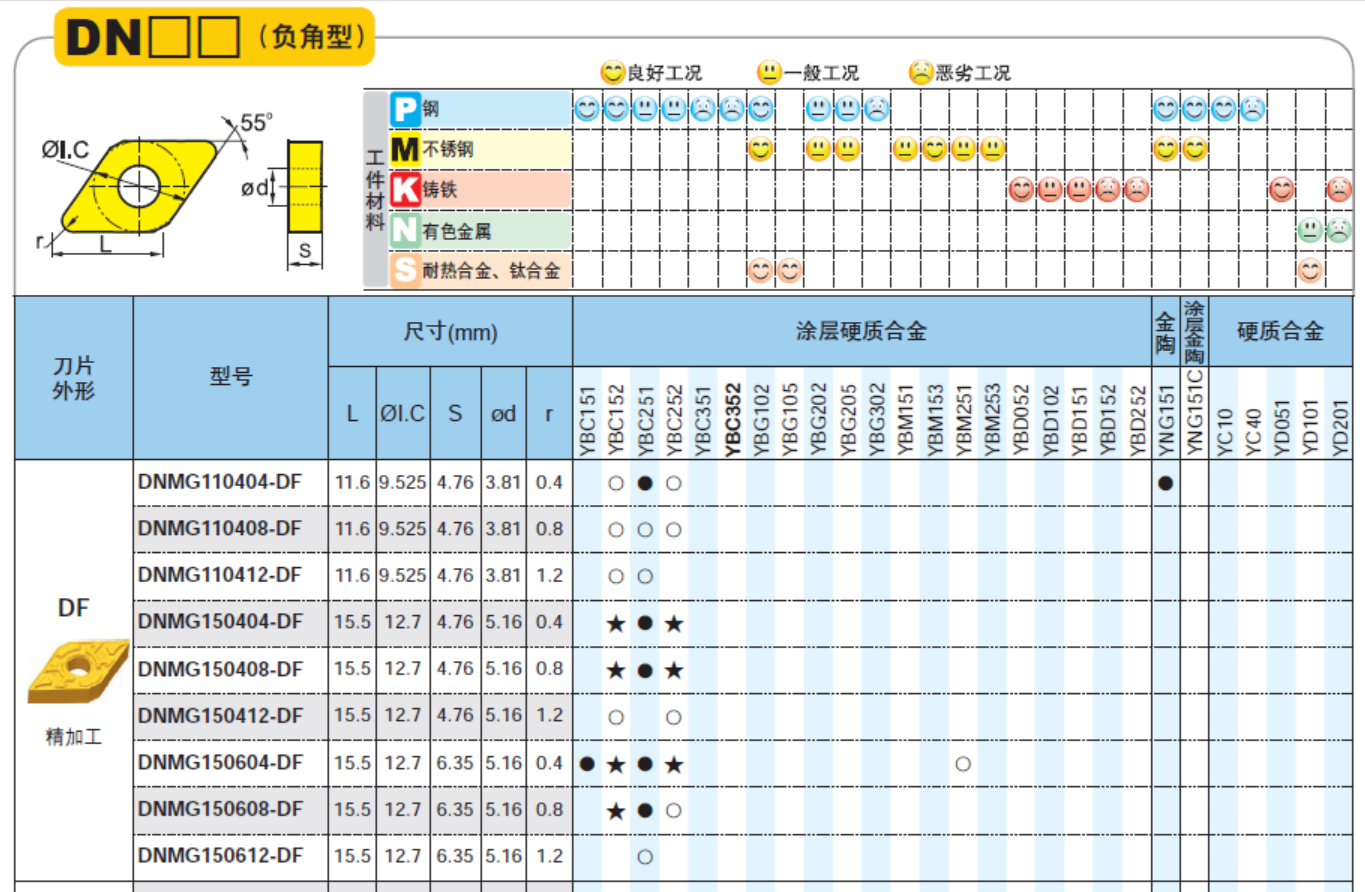This screenshot has height=892, width=1365.
Task: Click the sad face beside 恶劣工况 legend
Action: click(x=920, y=72)
